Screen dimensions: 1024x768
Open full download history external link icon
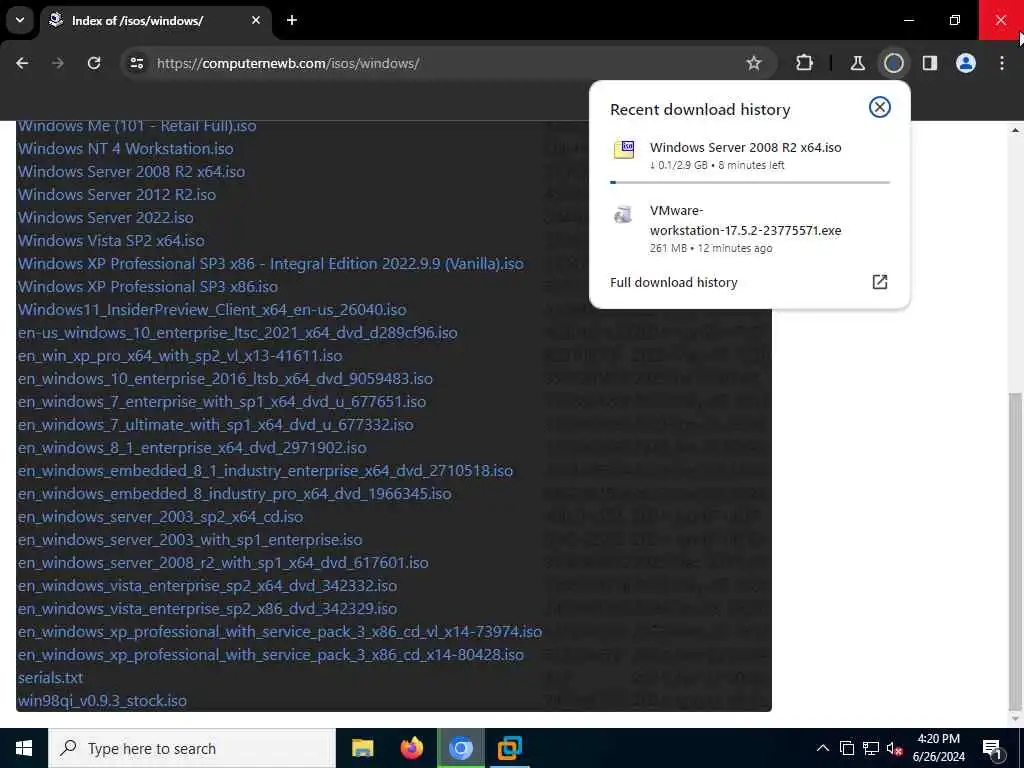tap(880, 282)
